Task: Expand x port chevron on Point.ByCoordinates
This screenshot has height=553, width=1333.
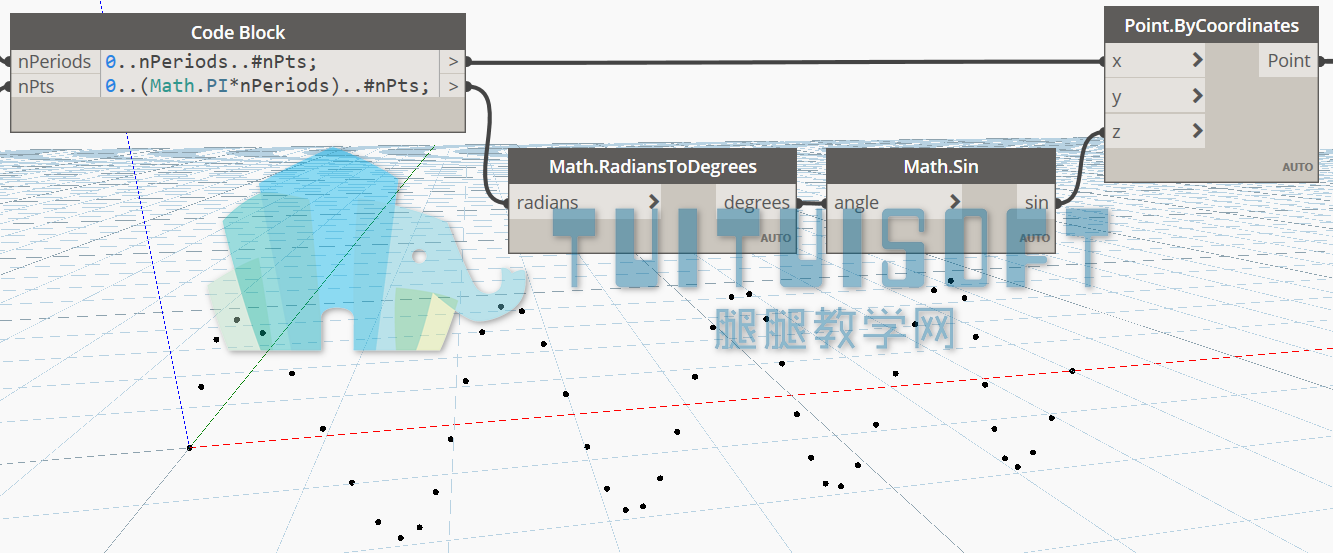Action: click(1197, 61)
